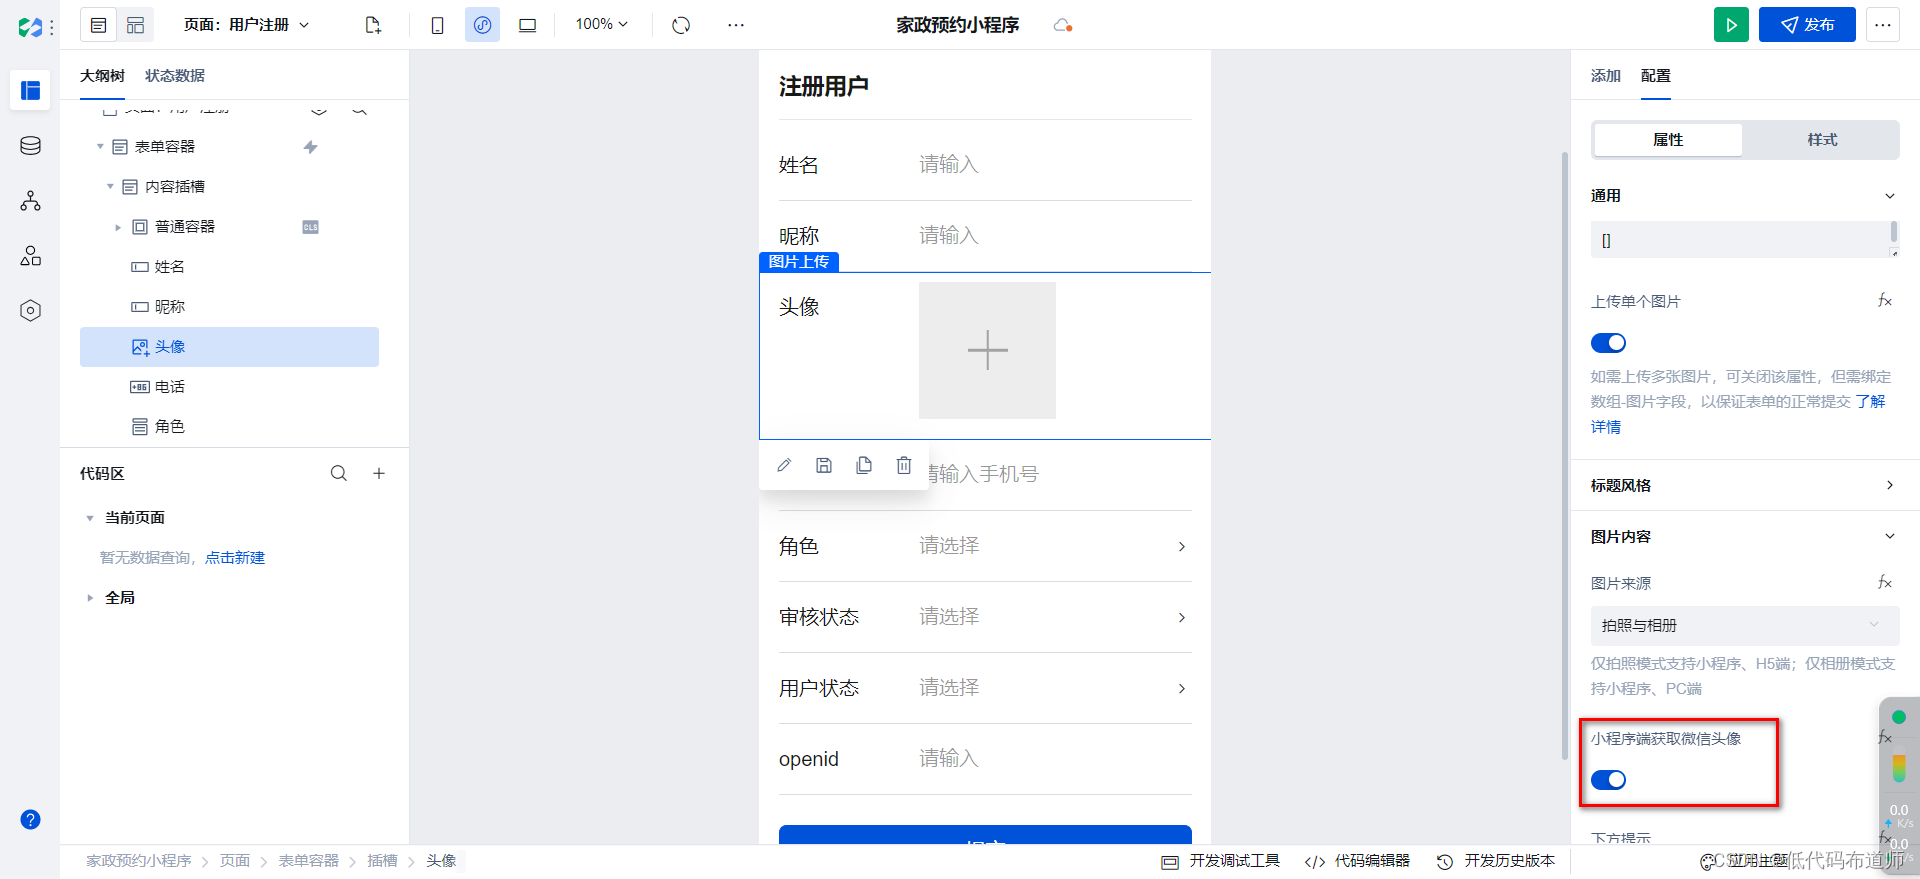Switch to the 大纲树 tab
Viewport: 1920px width, 879px height.
click(102, 76)
